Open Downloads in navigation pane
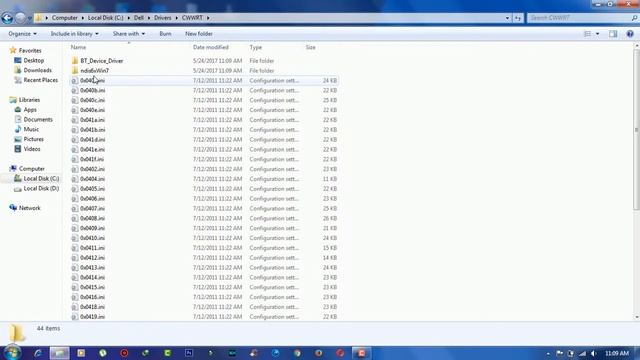This screenshot has width=640, height=360. pos(37,70)
